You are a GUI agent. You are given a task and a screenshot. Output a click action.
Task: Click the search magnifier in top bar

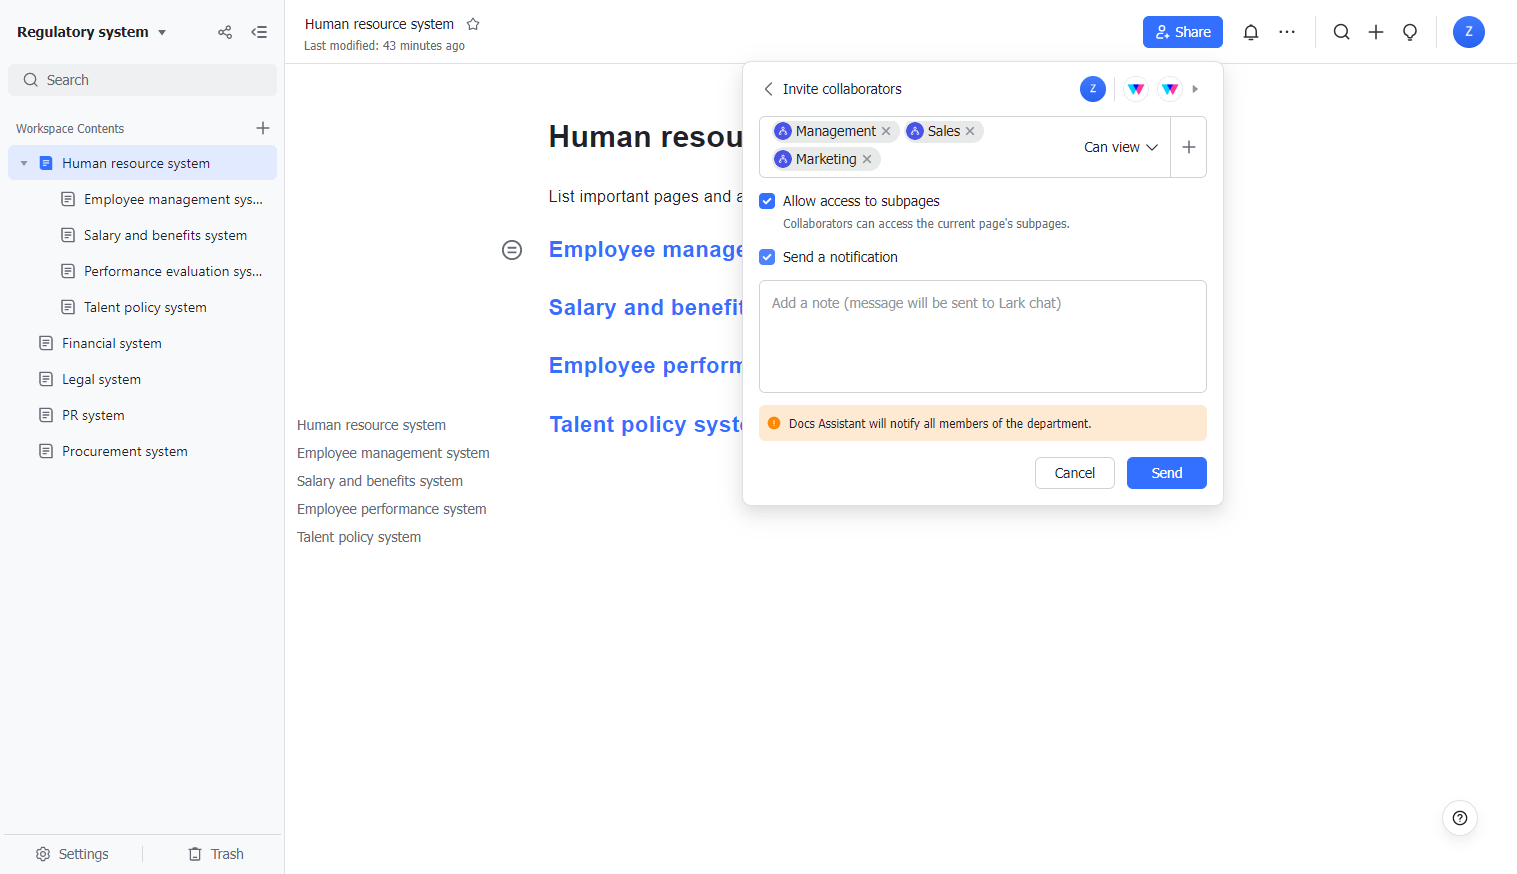1342,32
